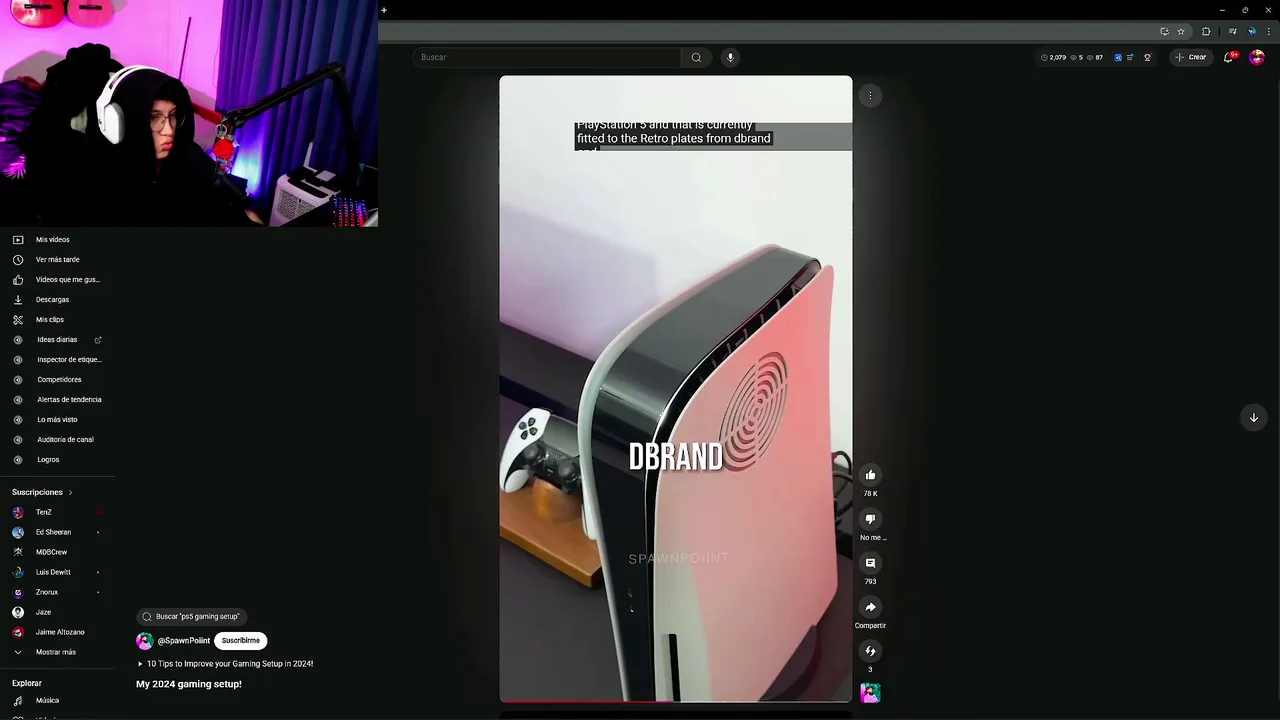Screen dimensions: 1280x720
Task: Open Mis videos in the sidebar
Action: [x=52, y=240]
